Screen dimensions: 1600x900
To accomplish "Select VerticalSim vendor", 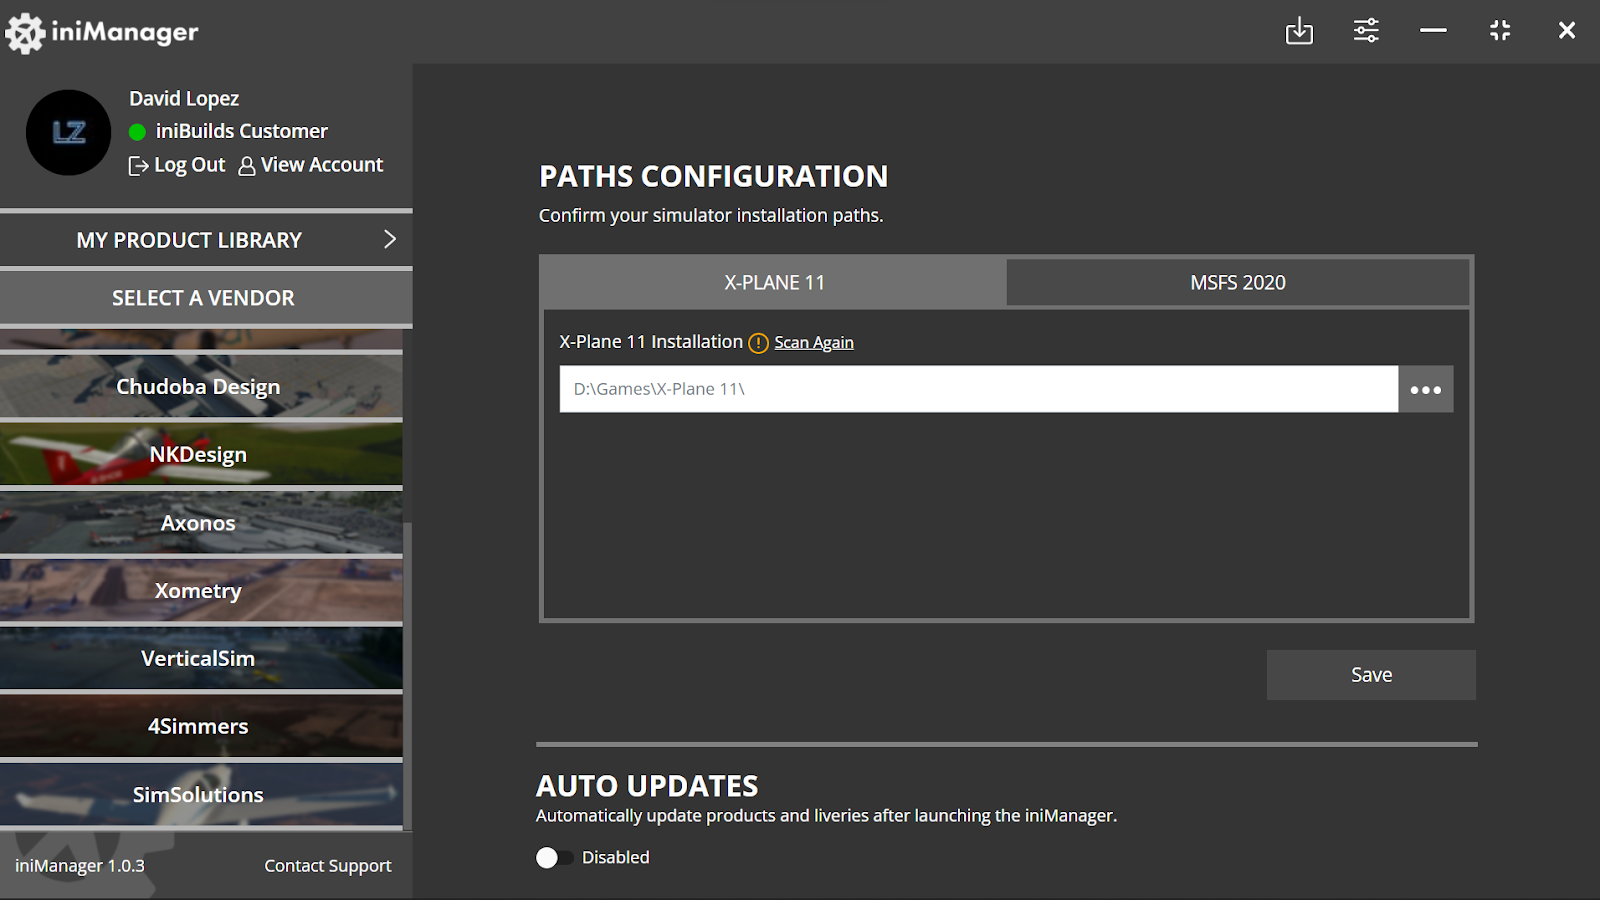I will tap(201, 658).
